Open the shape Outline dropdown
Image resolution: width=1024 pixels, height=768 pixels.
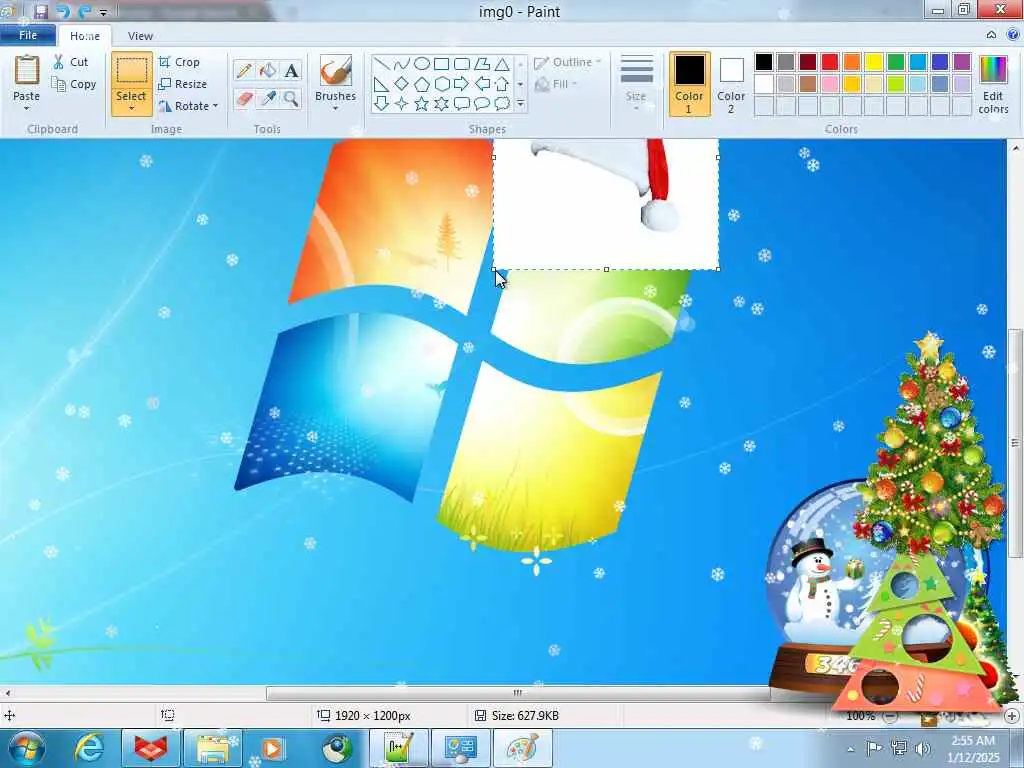tap(567, 63)
